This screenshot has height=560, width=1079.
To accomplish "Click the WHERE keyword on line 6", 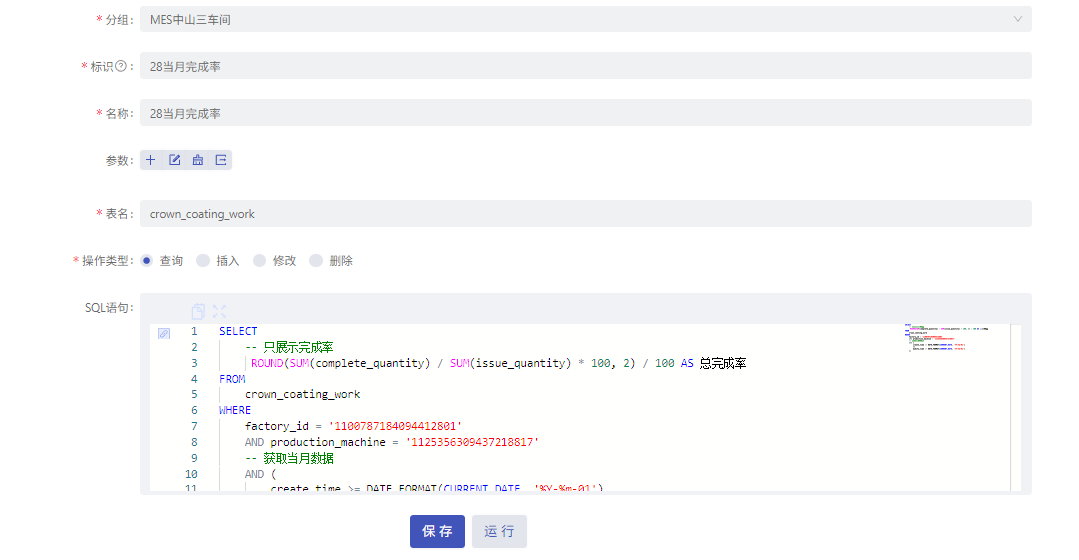I will [235, 410].
